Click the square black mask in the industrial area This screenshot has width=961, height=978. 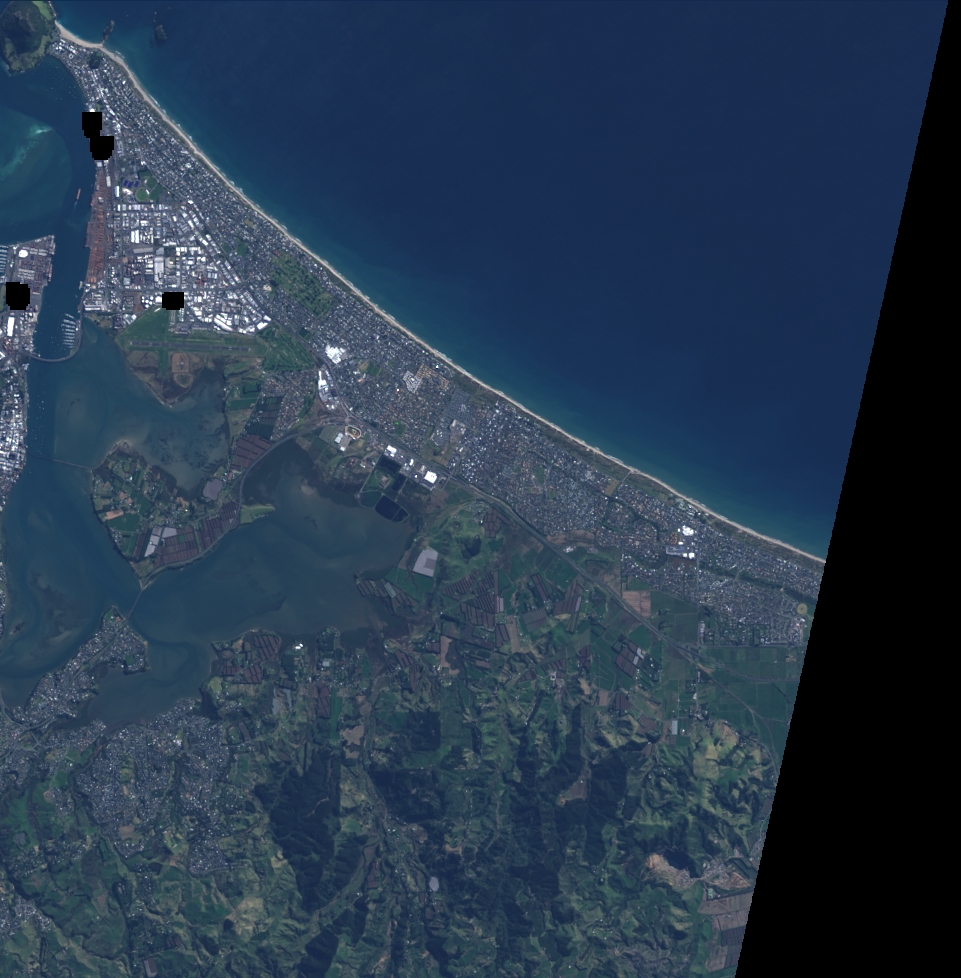[173, 300]
